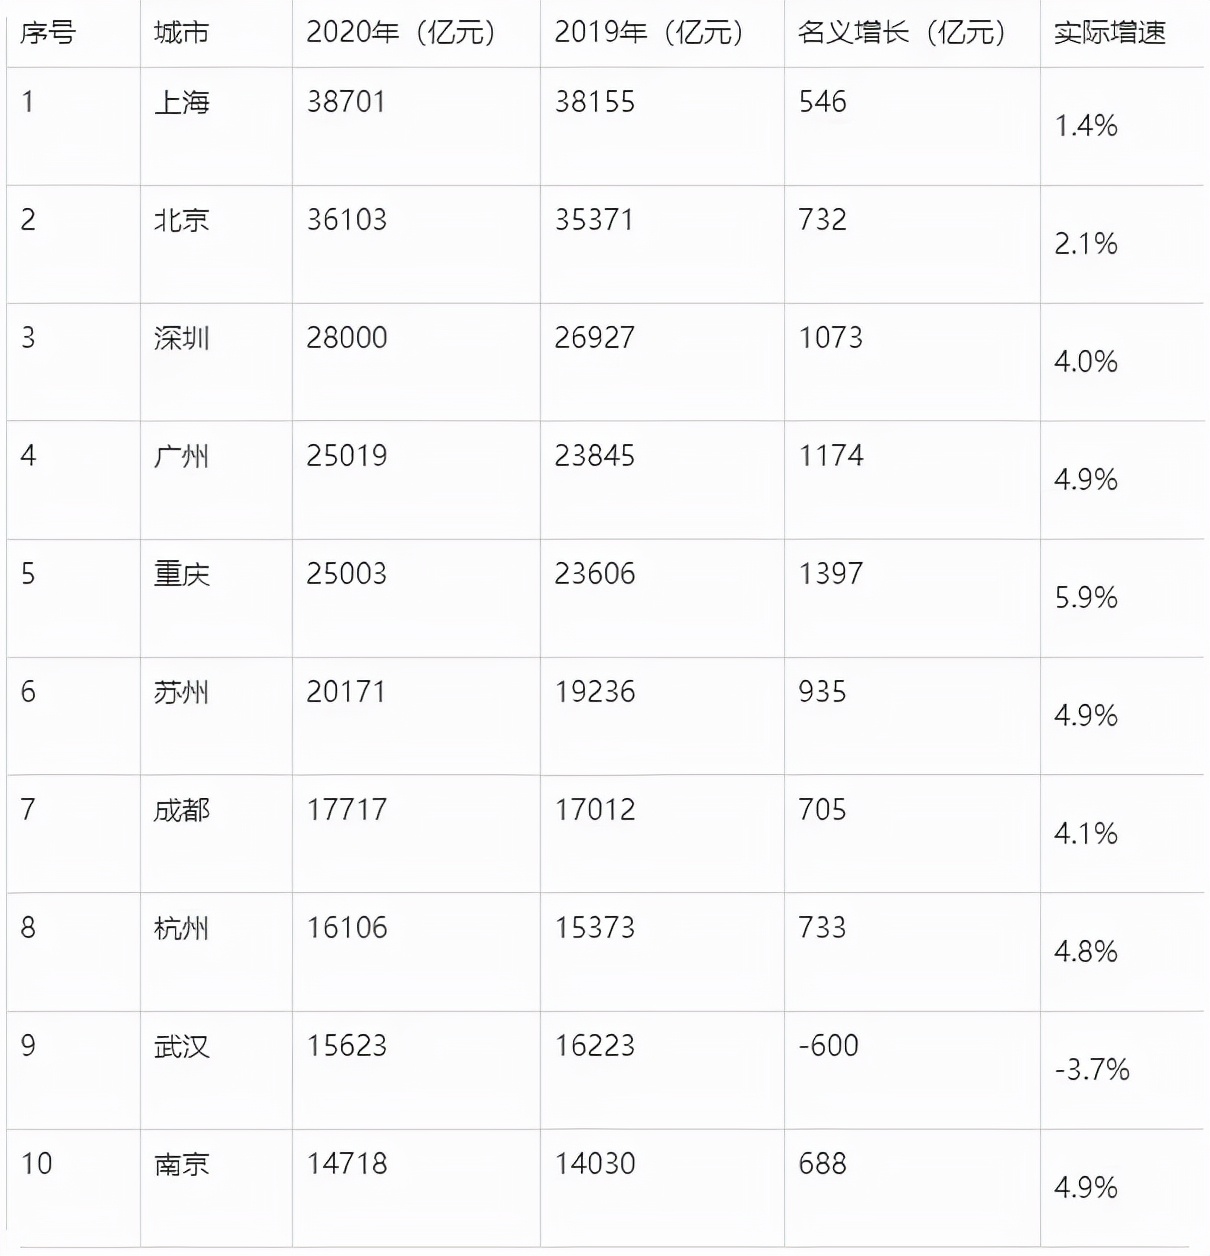
Task: Click the 城市 column header
Action: 181,33
